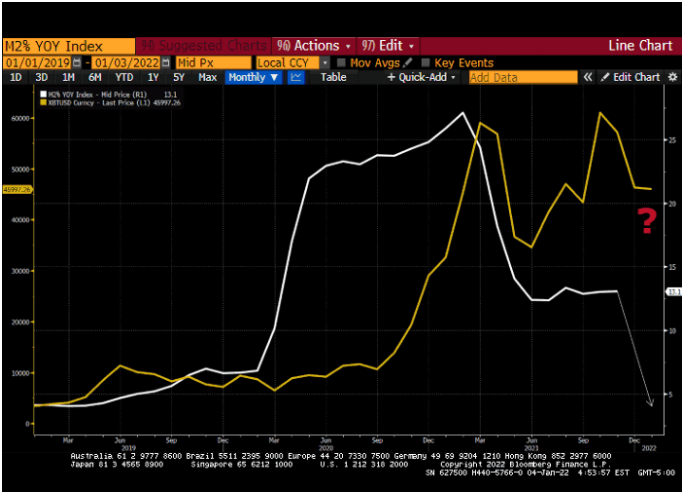Open the Actions dropdown menu
685x495 pixels.
pyautogui.click(x=314, y=45)
